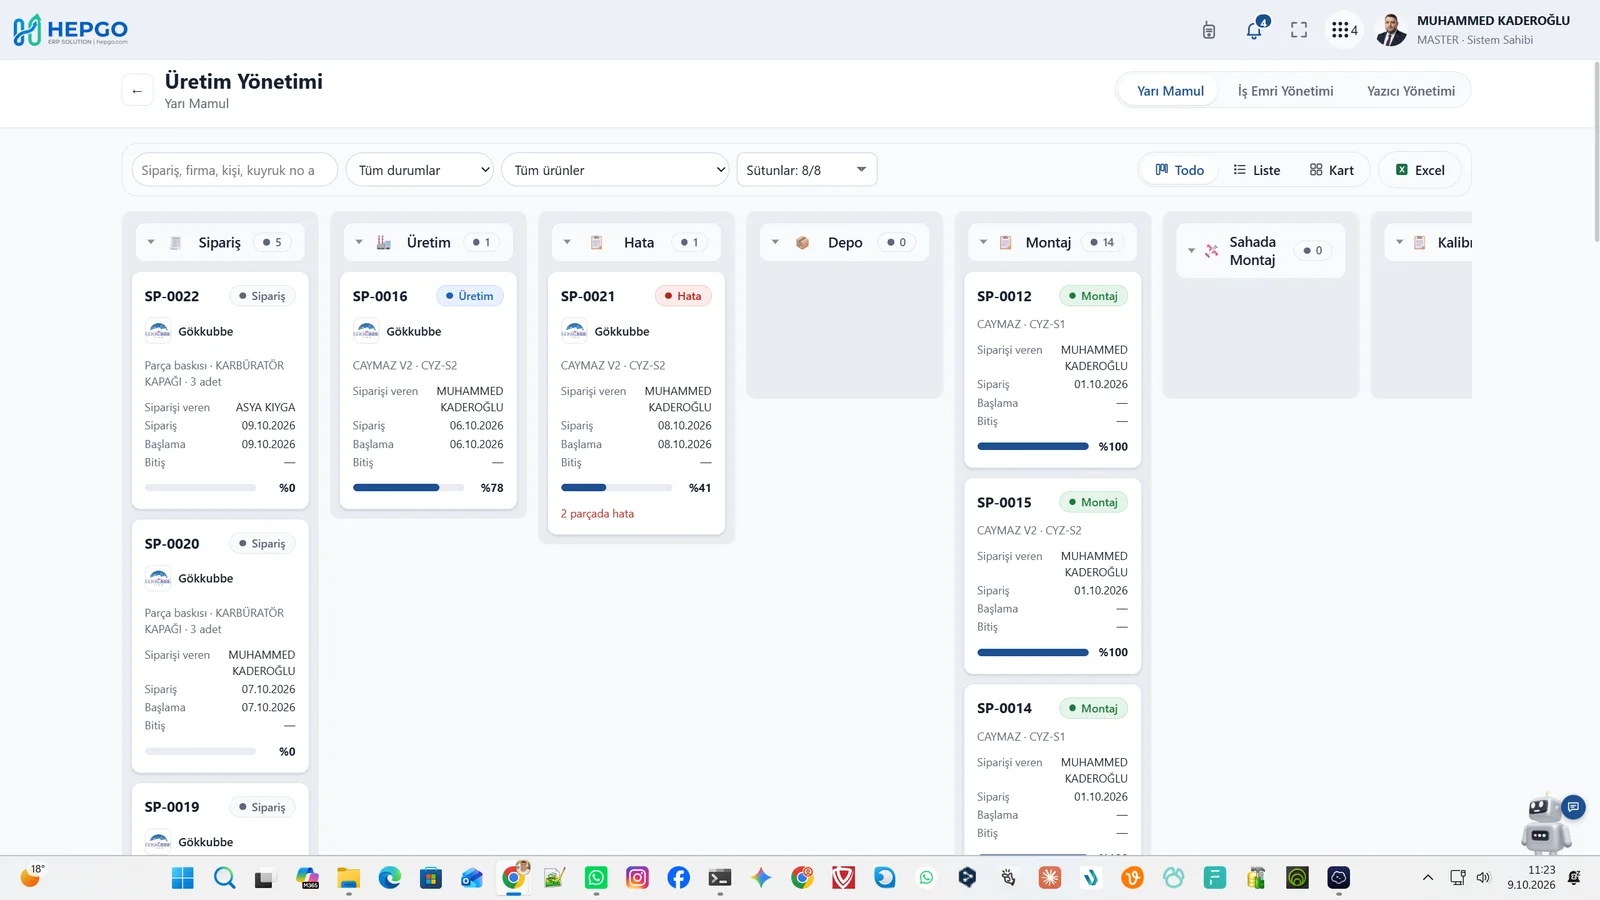Open Instagram in the taskbar
The image size is (1600, 900).
coord(637,878)
